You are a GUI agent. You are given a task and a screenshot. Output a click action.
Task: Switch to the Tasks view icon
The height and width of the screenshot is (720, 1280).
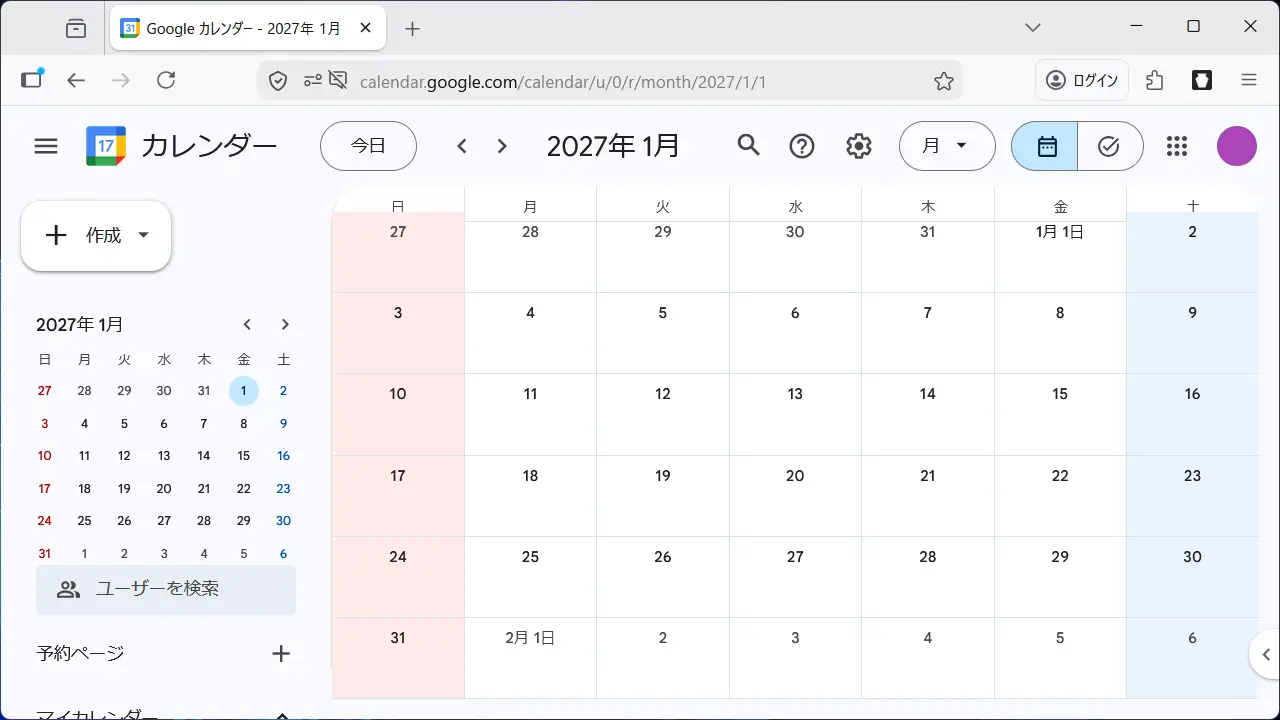[x=1109, y=145]
